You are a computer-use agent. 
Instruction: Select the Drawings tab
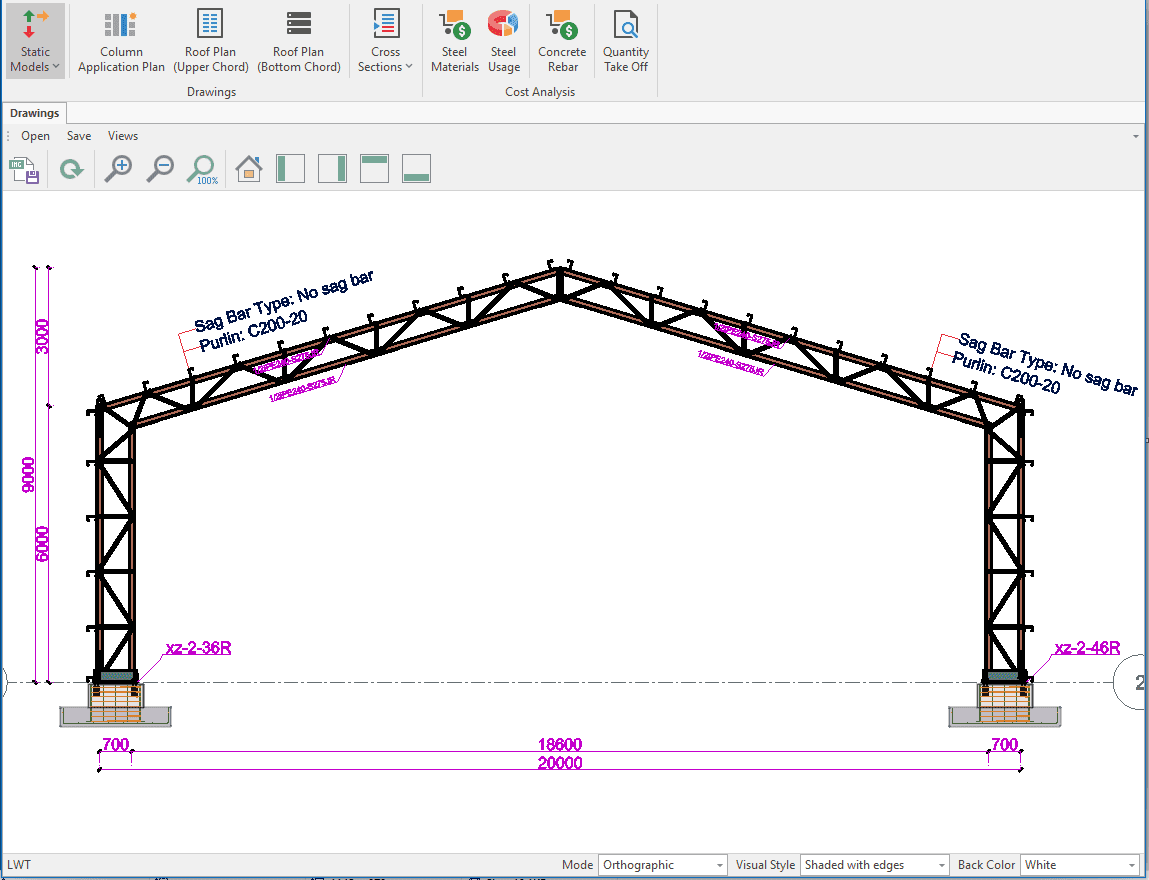click(35, 113)
